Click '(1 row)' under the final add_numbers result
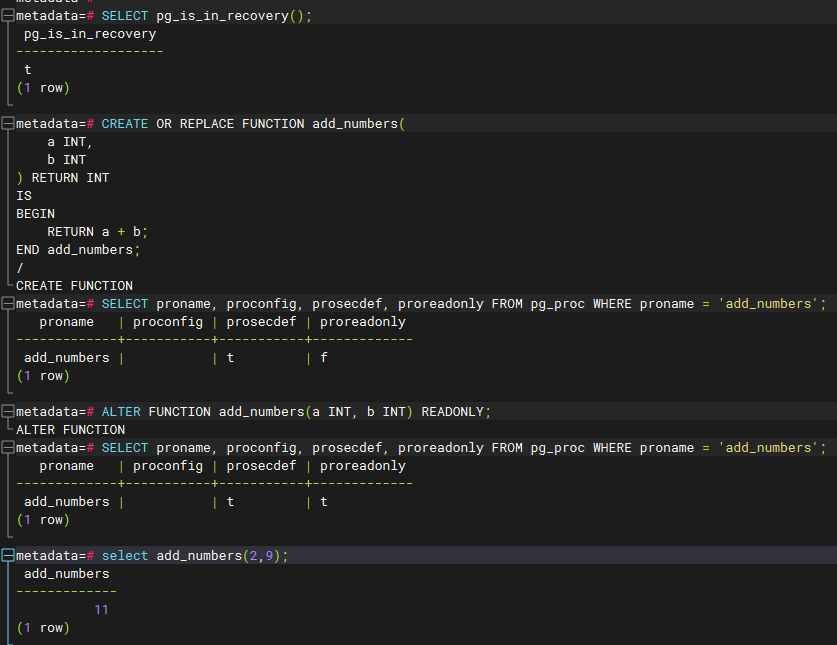 click(43, 628)
